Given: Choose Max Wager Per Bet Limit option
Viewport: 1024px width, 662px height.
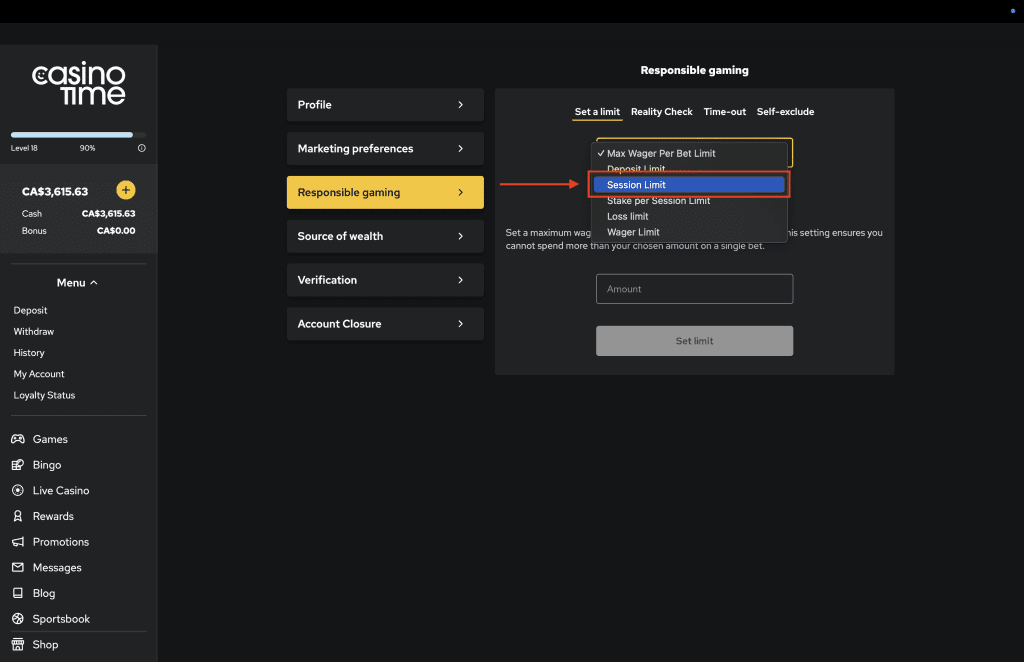Looking at the screenshot, I should tap(689, 153).
